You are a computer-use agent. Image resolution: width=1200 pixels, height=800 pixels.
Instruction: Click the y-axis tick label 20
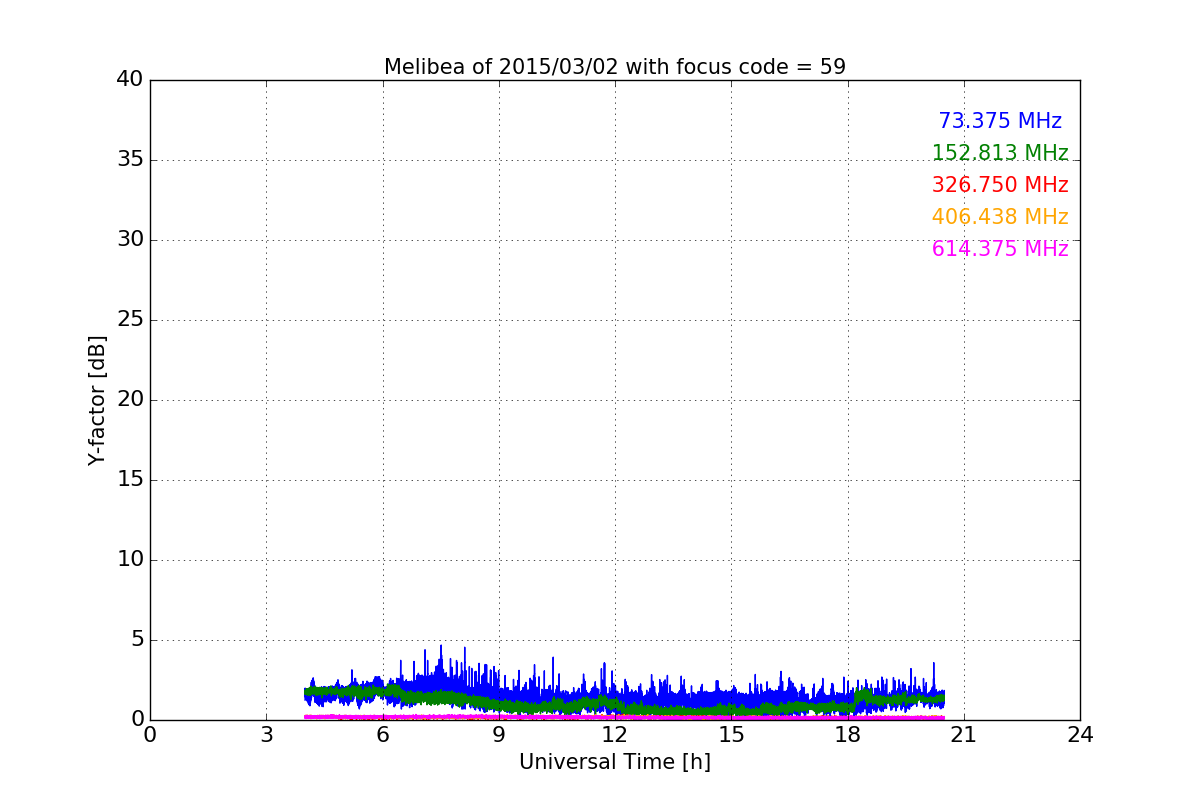click(129, 399)
